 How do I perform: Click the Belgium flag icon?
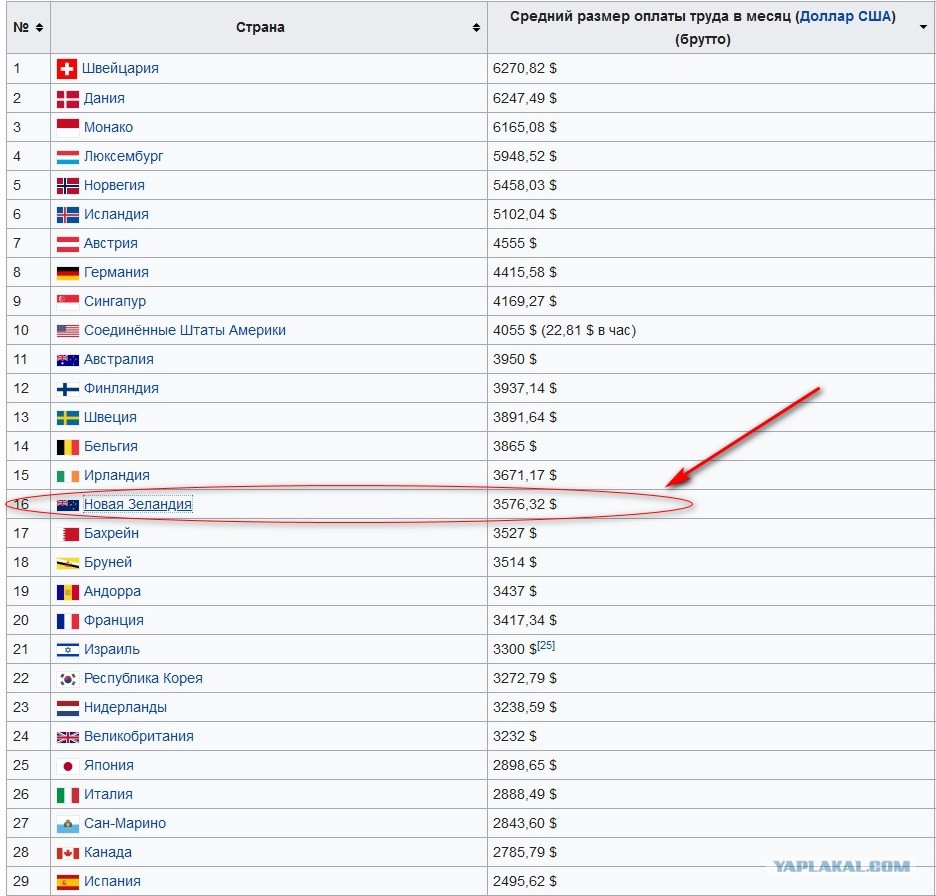[x=67, y=447]
